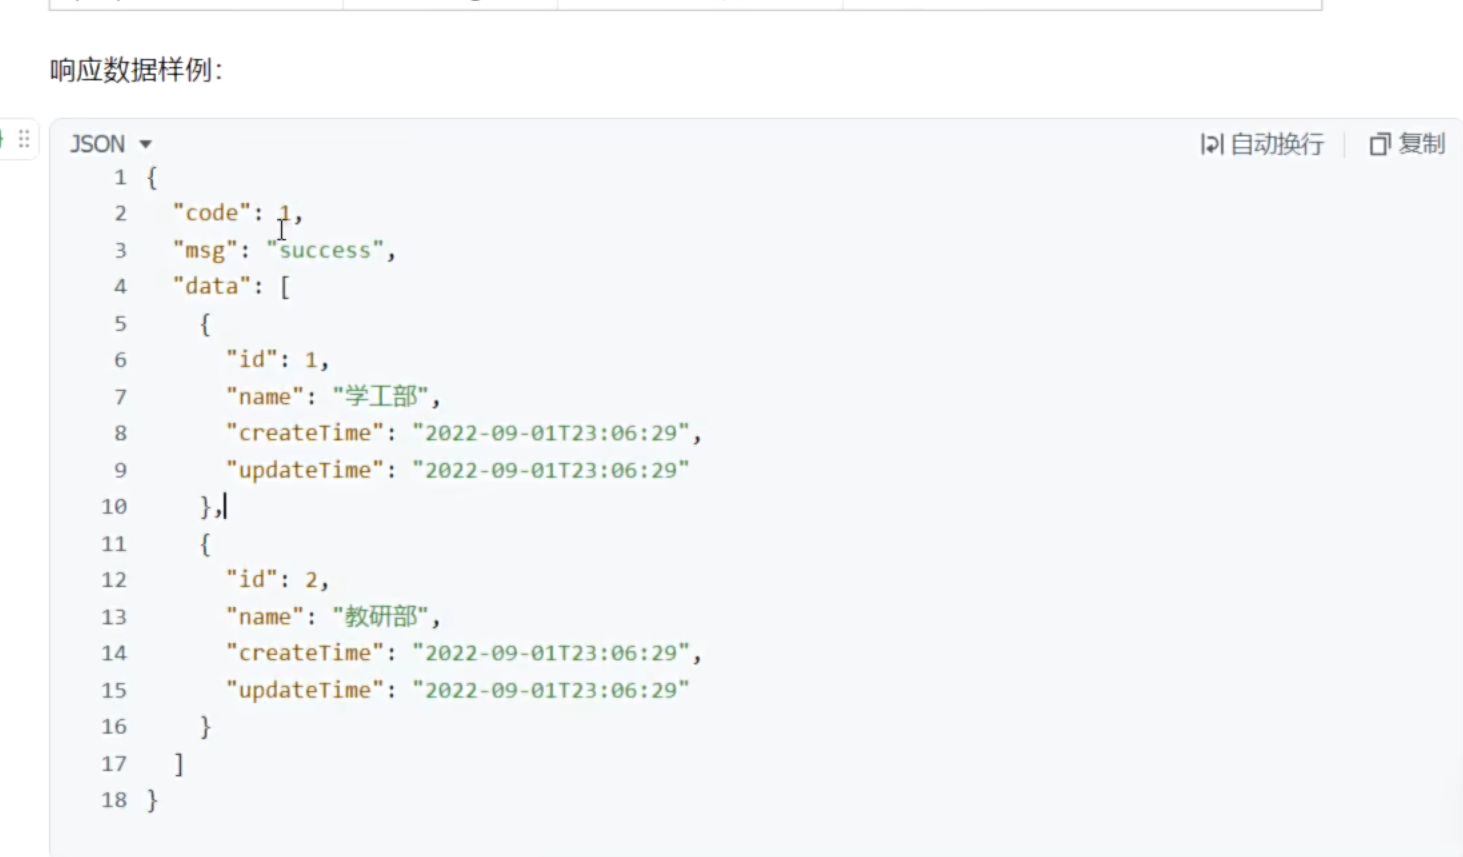Screen dimensions: 1463x857
Task: Click the "教研部" name value
Action: tap(381, 616)
